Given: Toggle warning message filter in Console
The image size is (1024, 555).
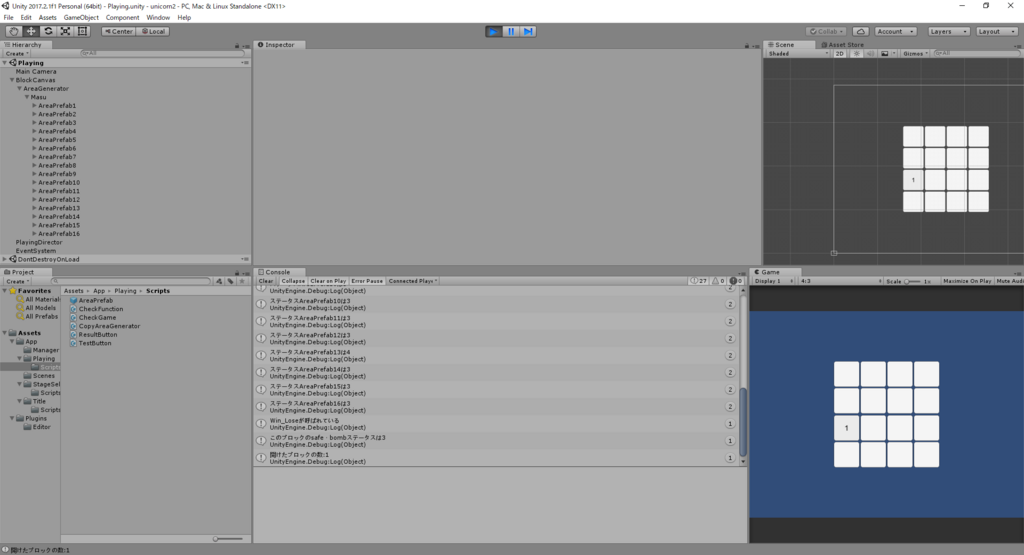Looking at the screenshot, I should pos(718,281).
